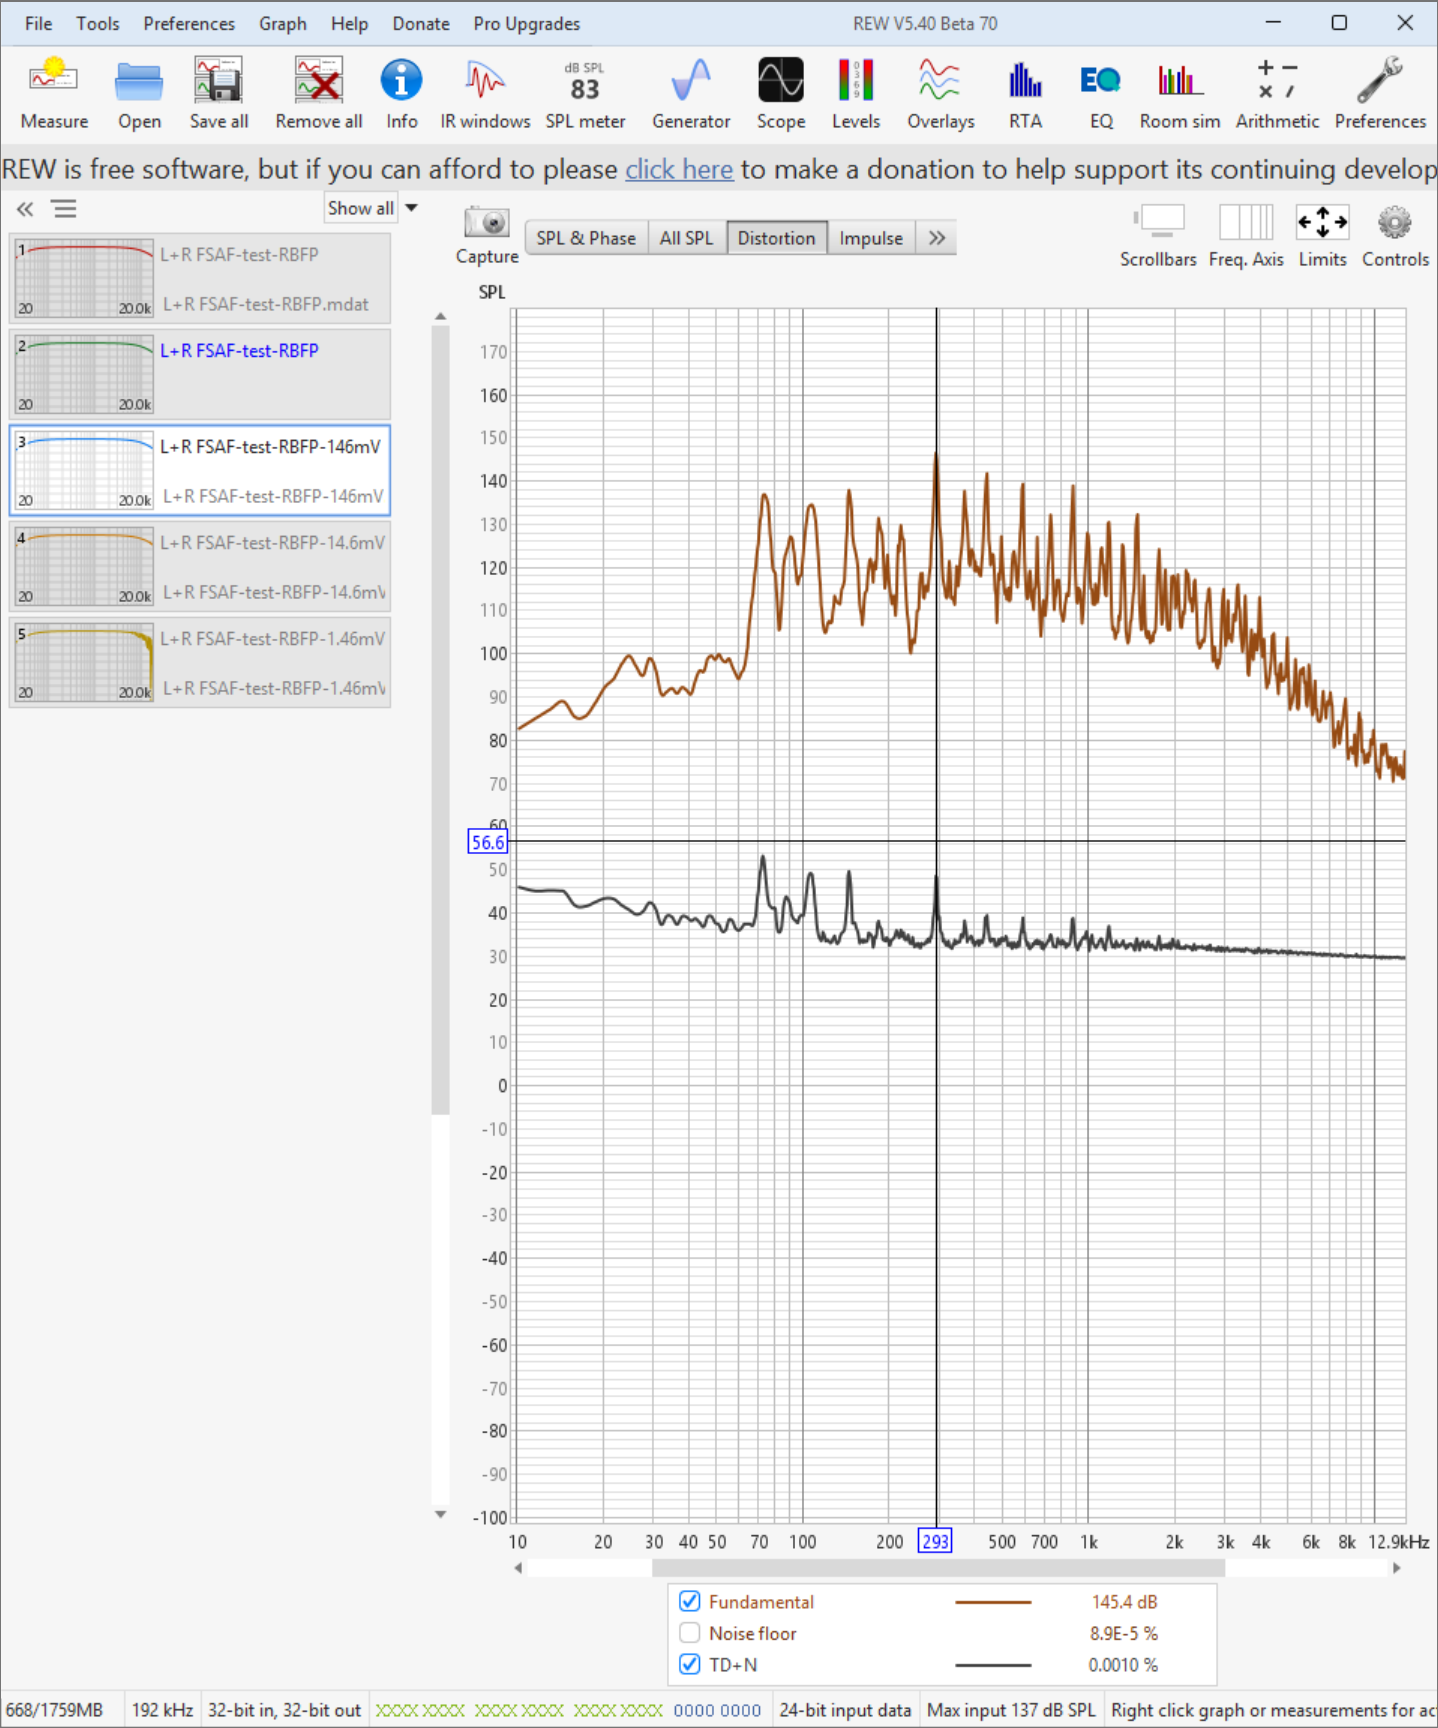Click the 24-bit input data status
The image size is (1438, 1728).
pyautogui.click(x=845, y=1710)
